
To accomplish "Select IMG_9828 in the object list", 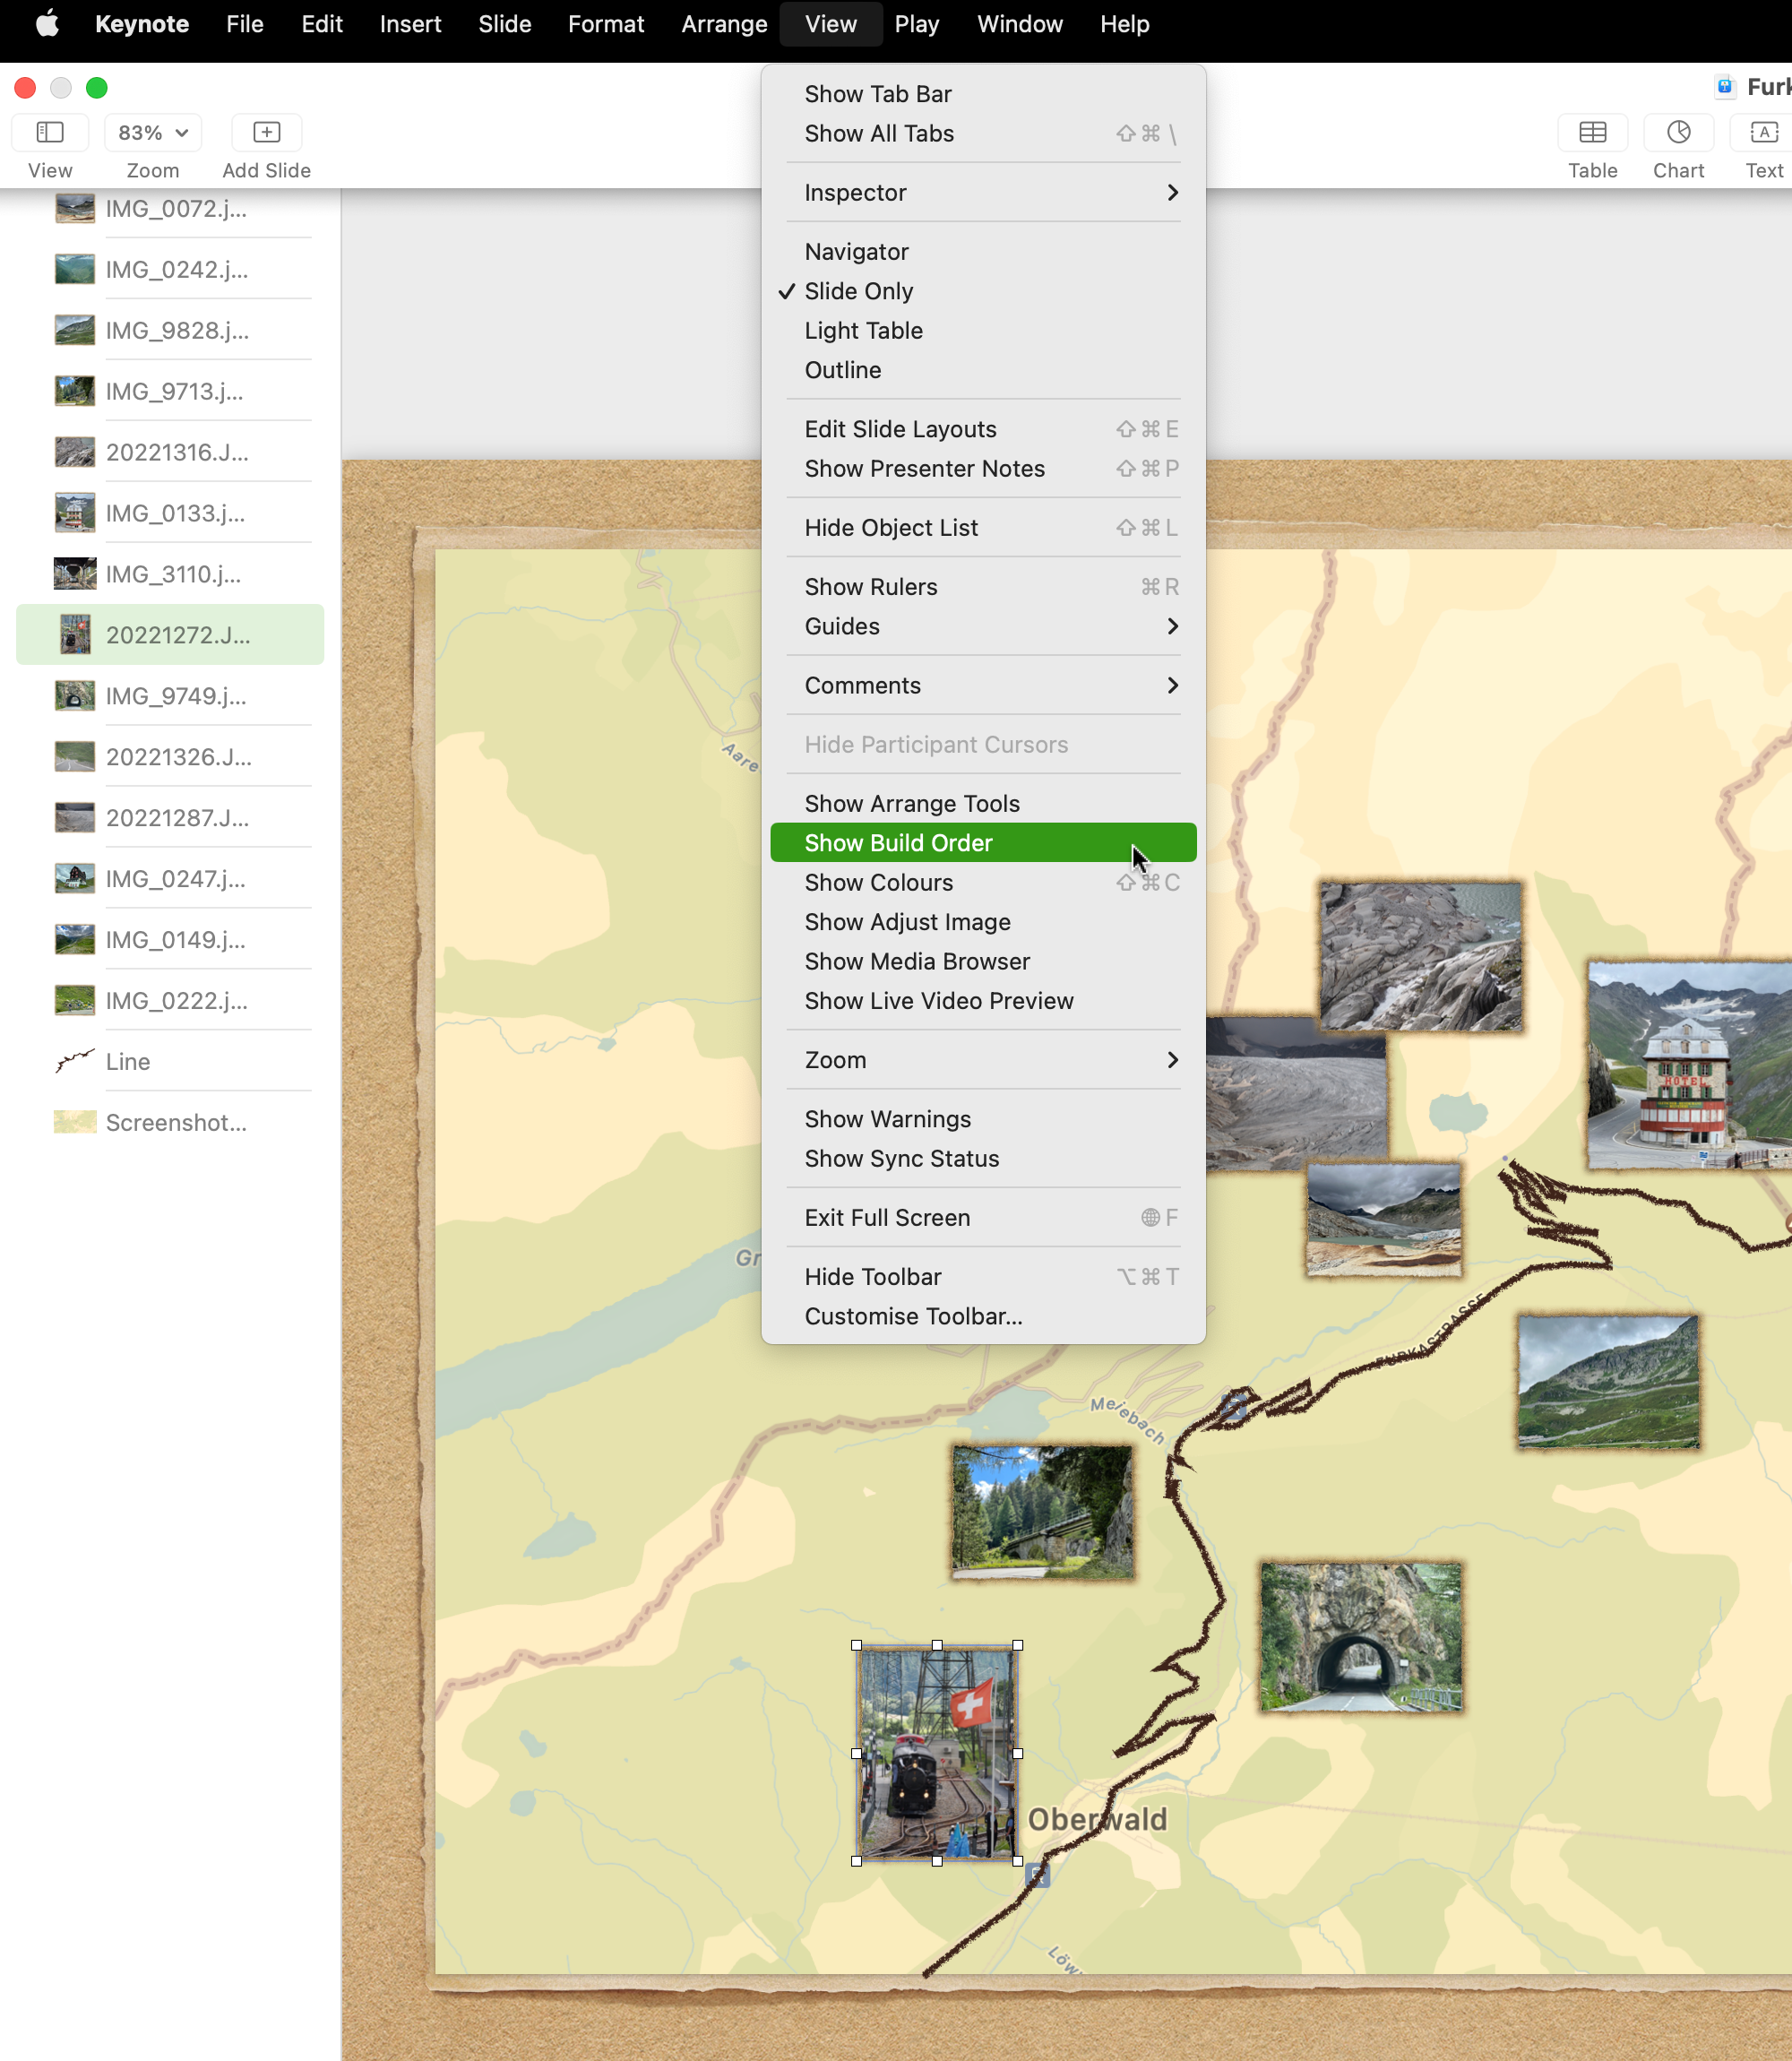I will point(170,330).
